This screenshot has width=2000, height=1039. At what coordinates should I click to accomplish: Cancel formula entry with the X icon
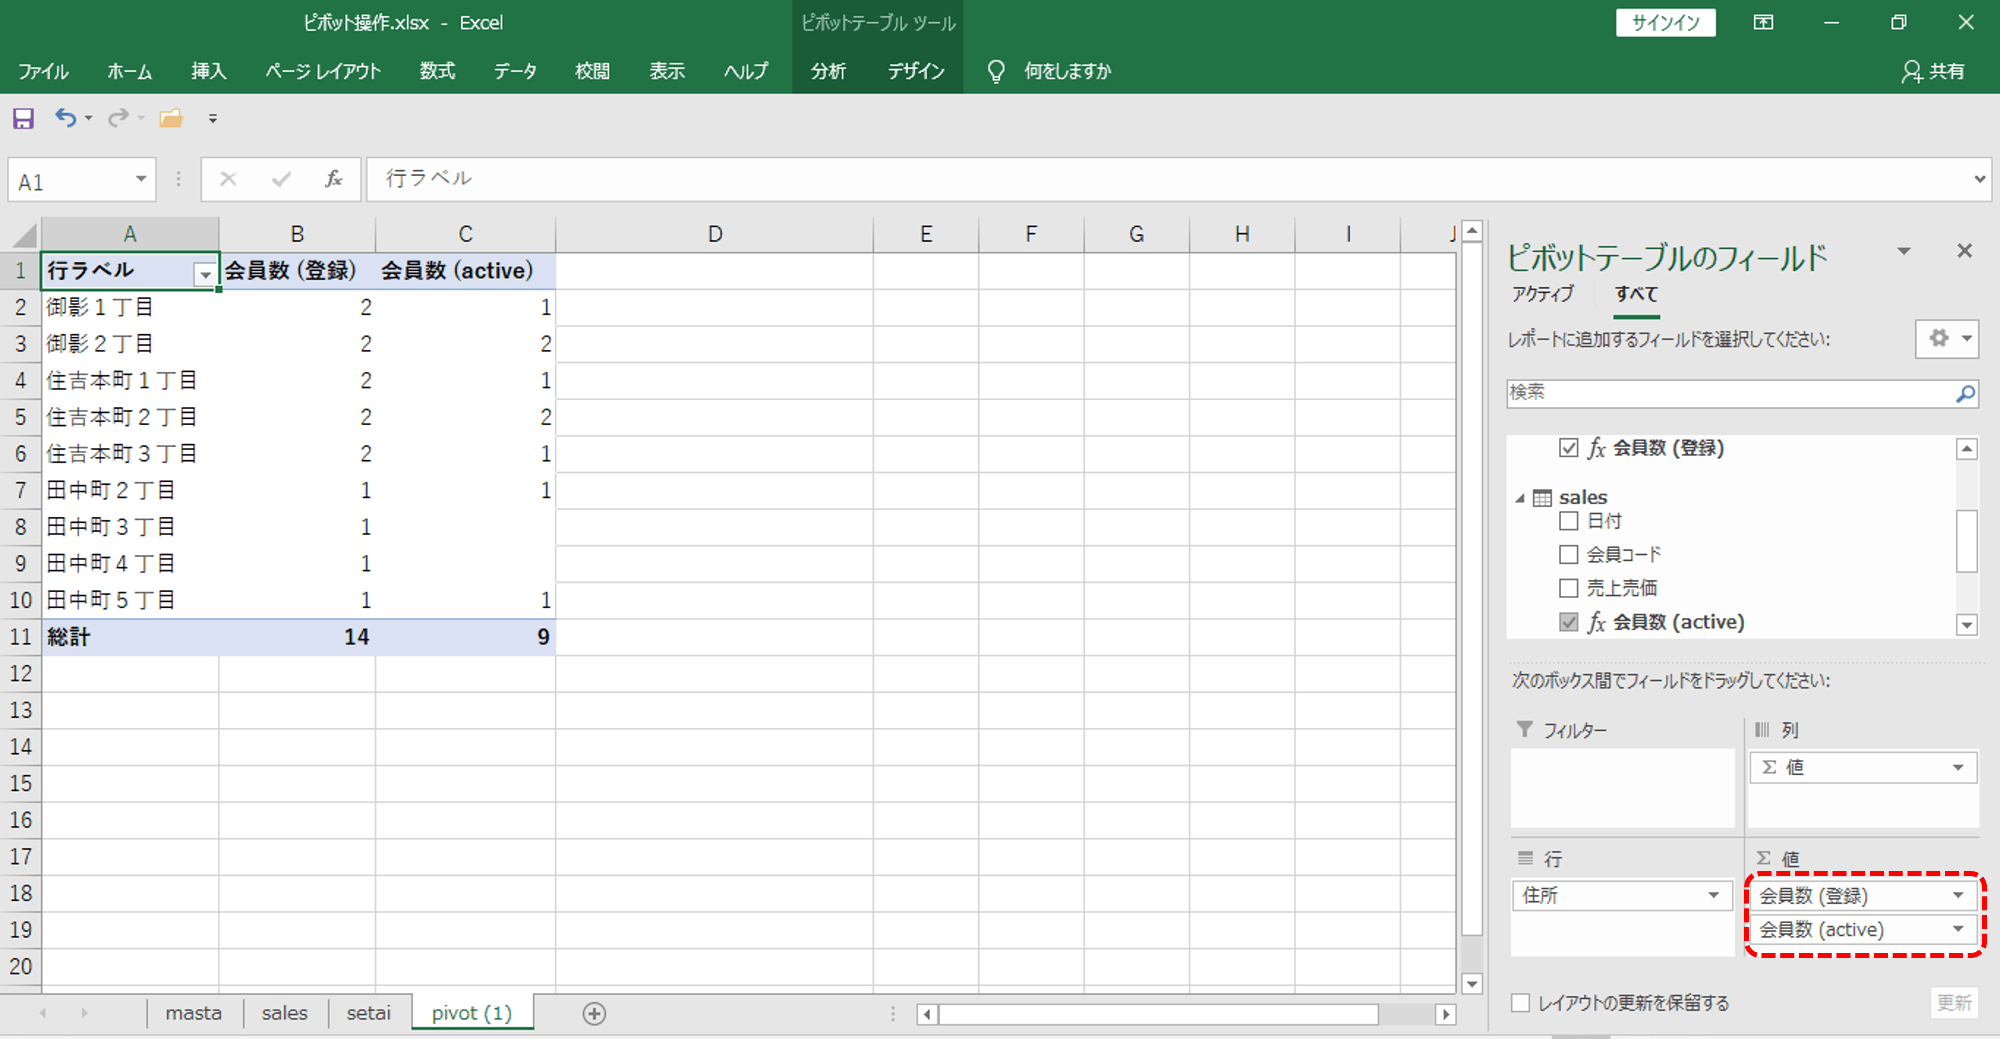pyautogui.click(x=228, y=179)
